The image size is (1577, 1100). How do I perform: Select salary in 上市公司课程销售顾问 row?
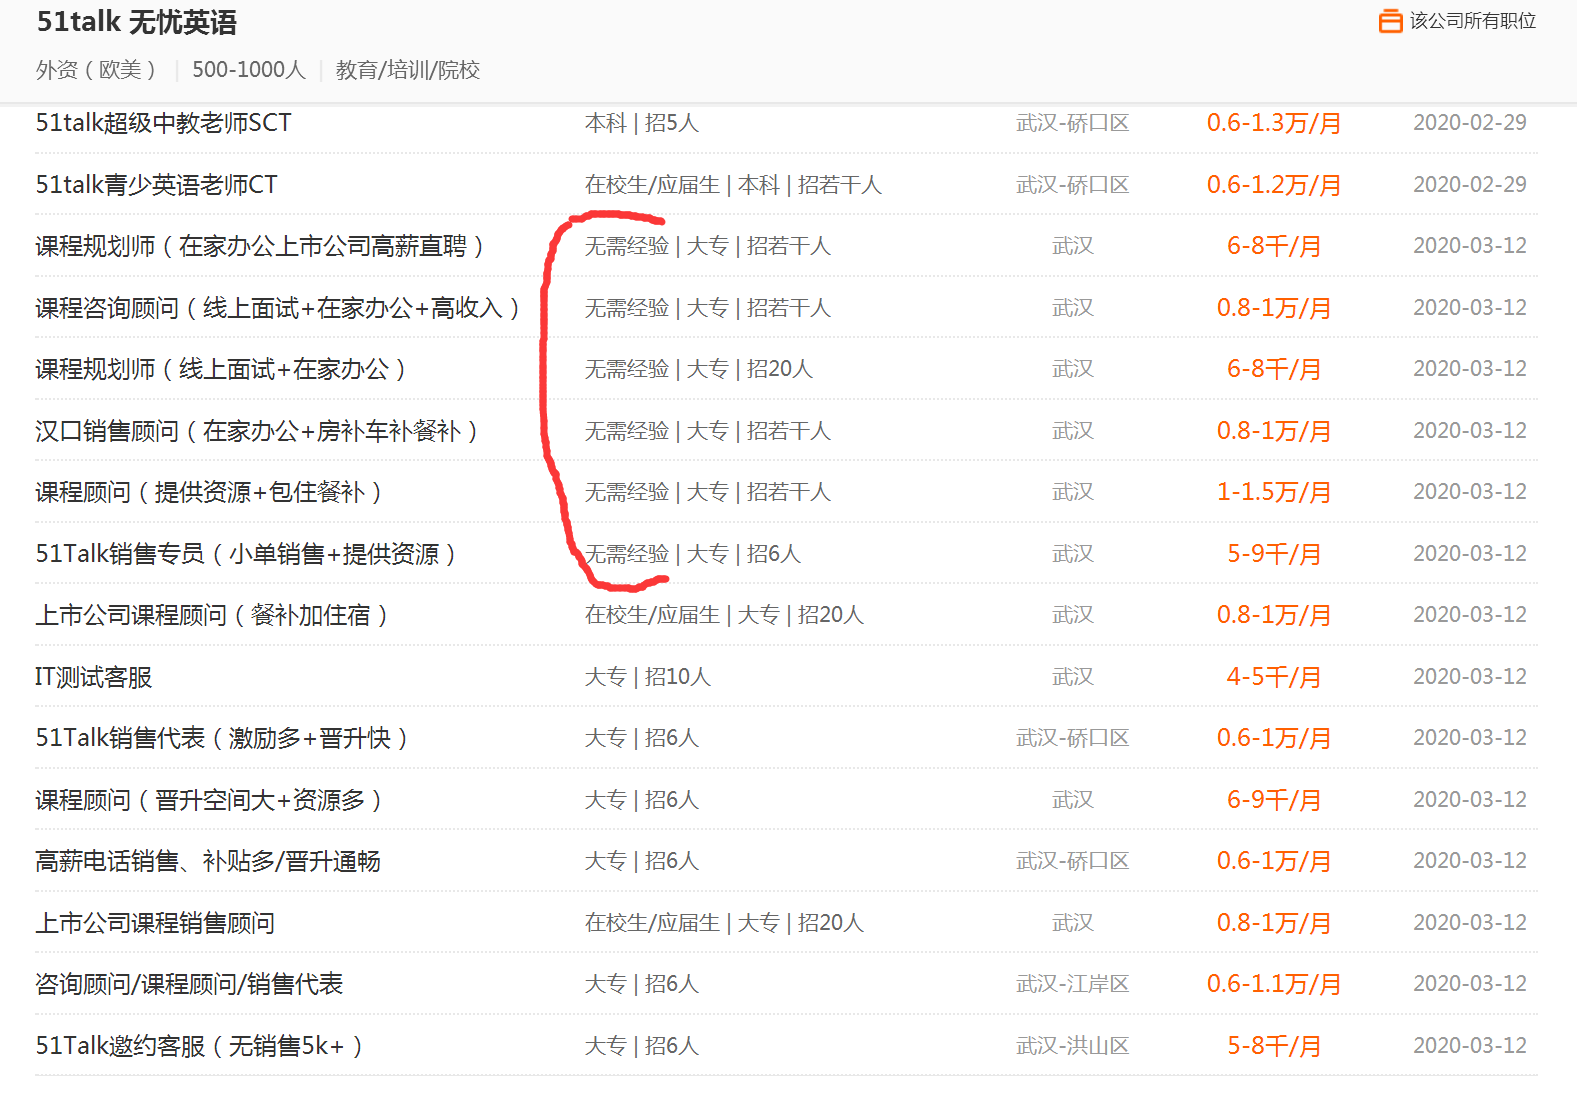pos(1274,923)
